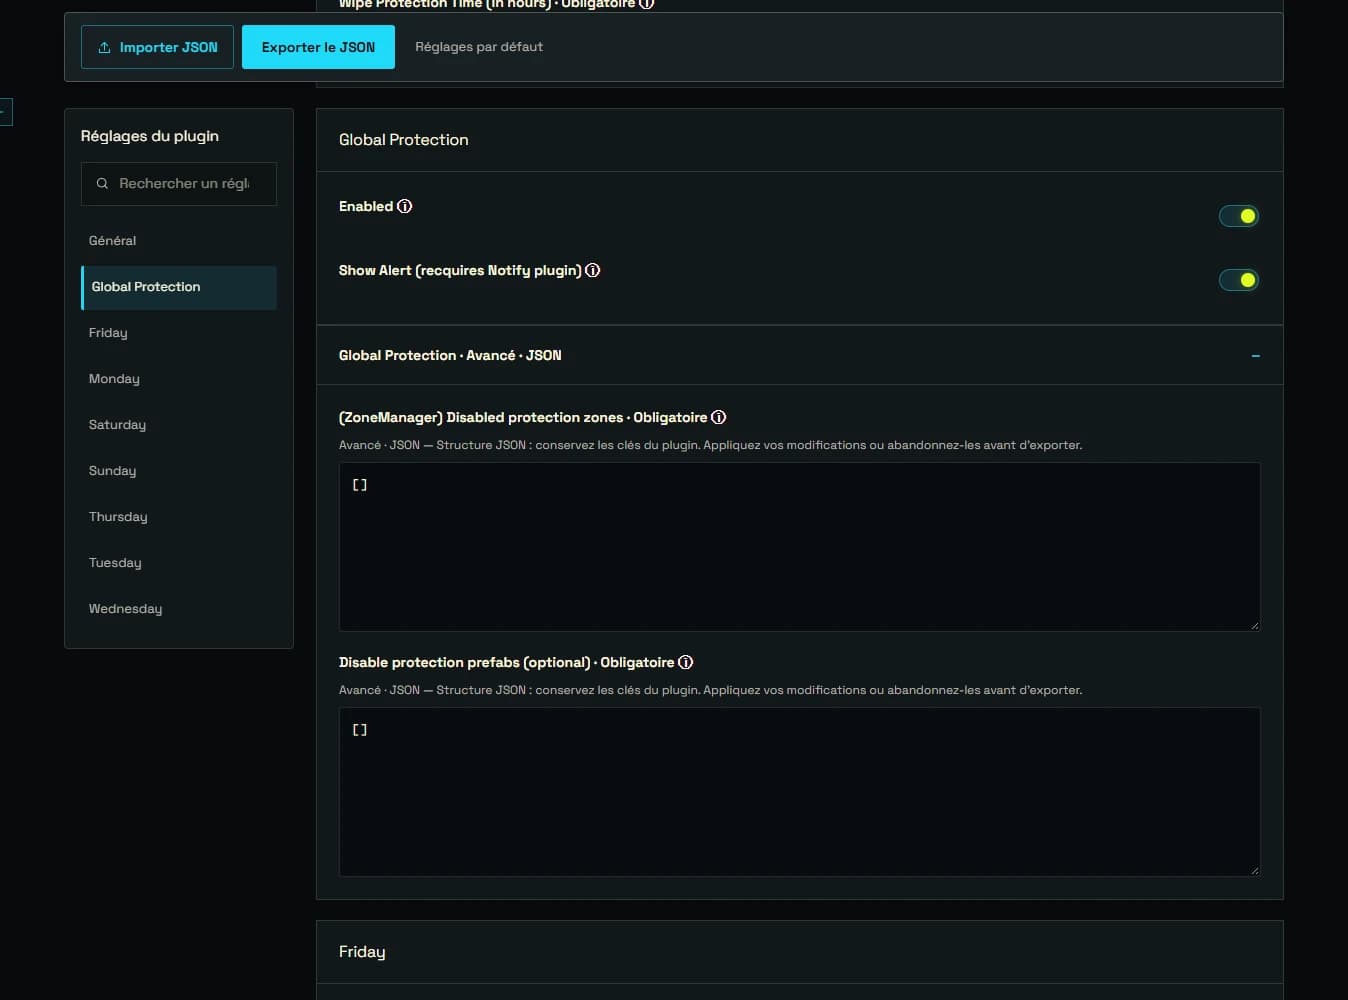This screenshot has width=1348, height=1000.
Task: Jump to Thursday settings
Action: [x=178, y=517]
